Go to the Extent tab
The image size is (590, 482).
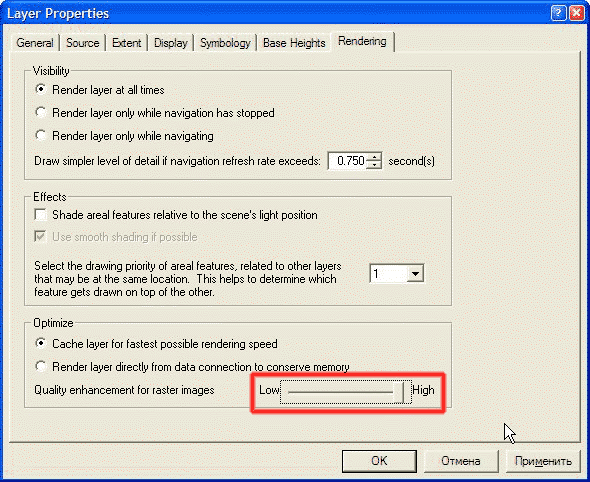[126, 43]
